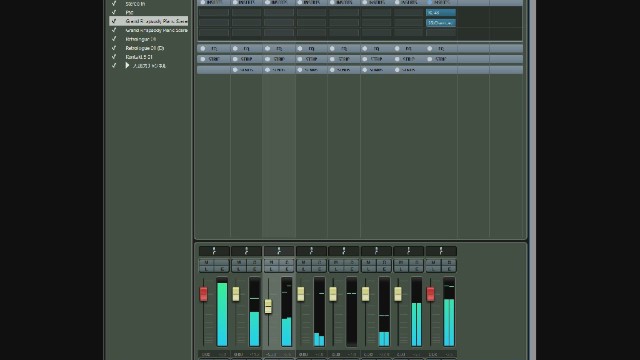Toggle checkmark of highlighted Grand Rhapsody Piano row

[x=114, y=21]
